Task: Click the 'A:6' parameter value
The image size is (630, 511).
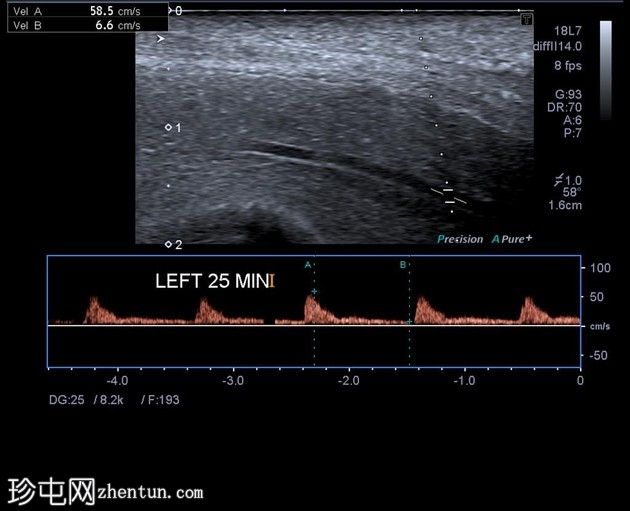Action: [x=572, y=120]
